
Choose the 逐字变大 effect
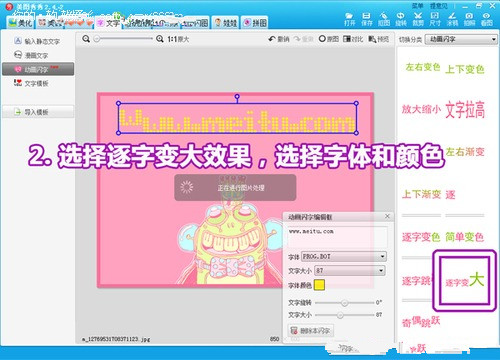[465, 280]
